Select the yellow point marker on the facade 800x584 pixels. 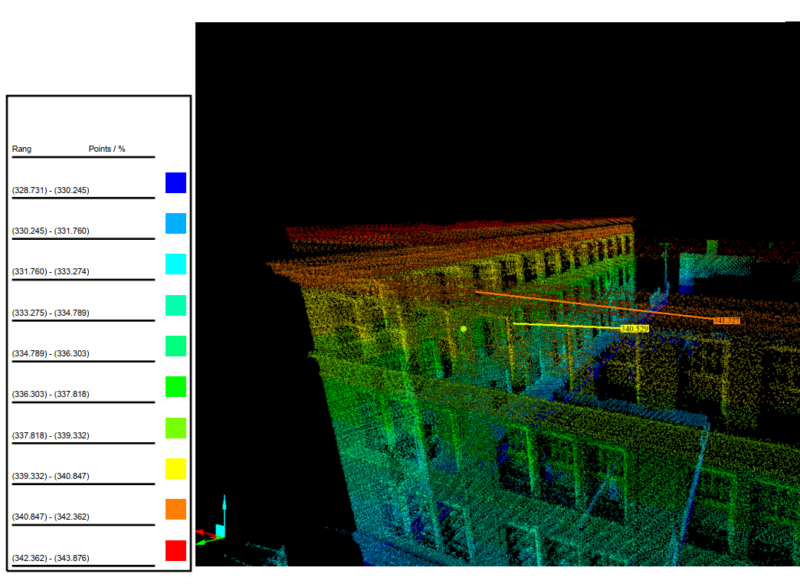(464, 328)
